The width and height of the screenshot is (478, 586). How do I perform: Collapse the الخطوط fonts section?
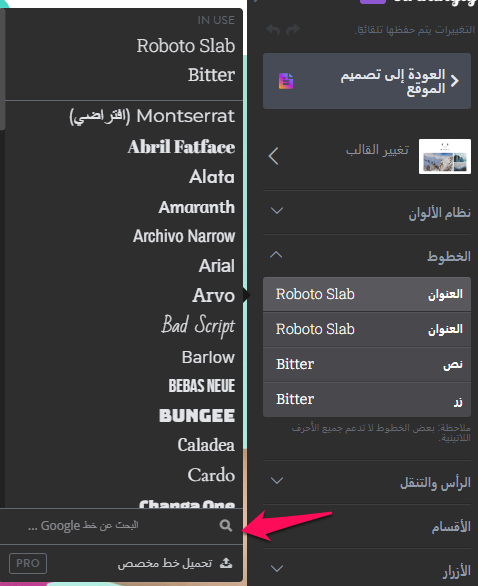pos(367,256)
